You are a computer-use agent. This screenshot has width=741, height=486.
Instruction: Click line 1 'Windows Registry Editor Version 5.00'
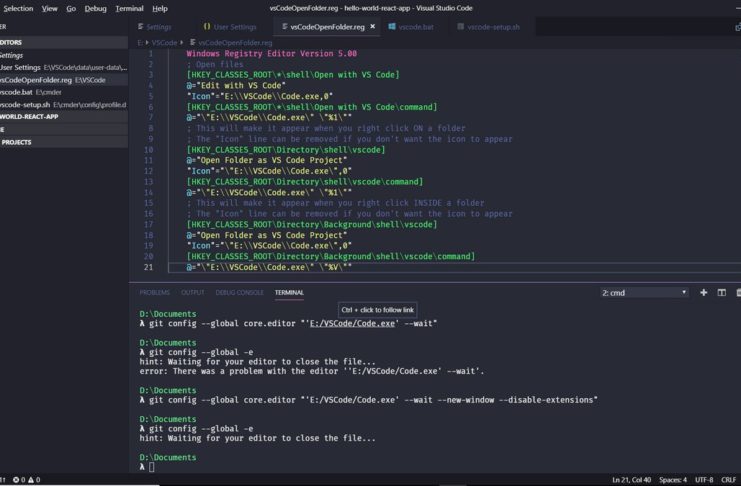[x=272, y=53]
